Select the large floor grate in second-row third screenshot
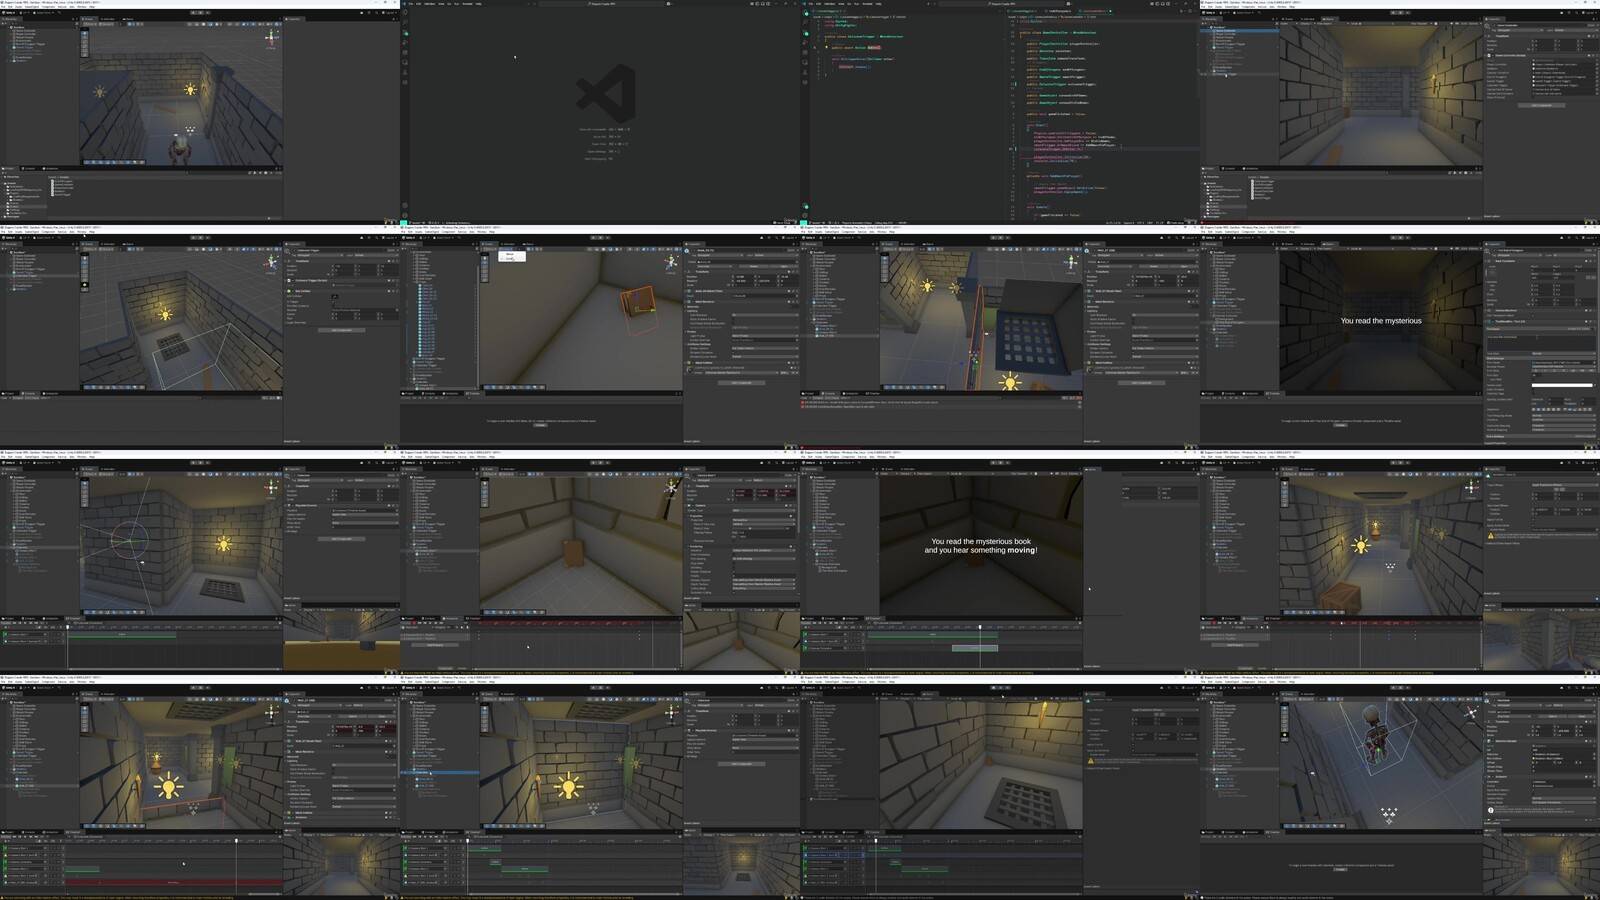 pyautogui.click(x=1030, y=344)
